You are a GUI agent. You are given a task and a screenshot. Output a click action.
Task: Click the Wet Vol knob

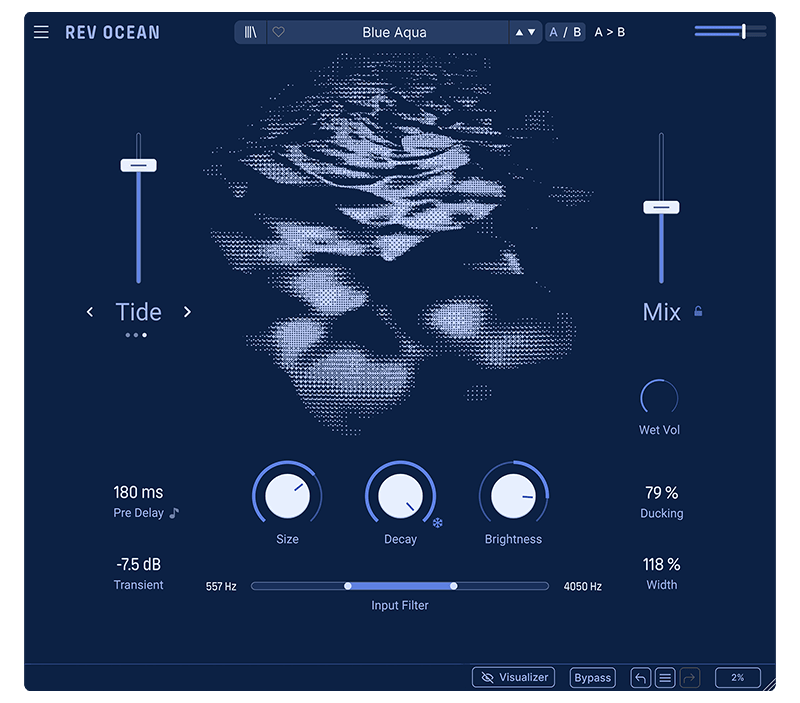[x=659, y=397]
